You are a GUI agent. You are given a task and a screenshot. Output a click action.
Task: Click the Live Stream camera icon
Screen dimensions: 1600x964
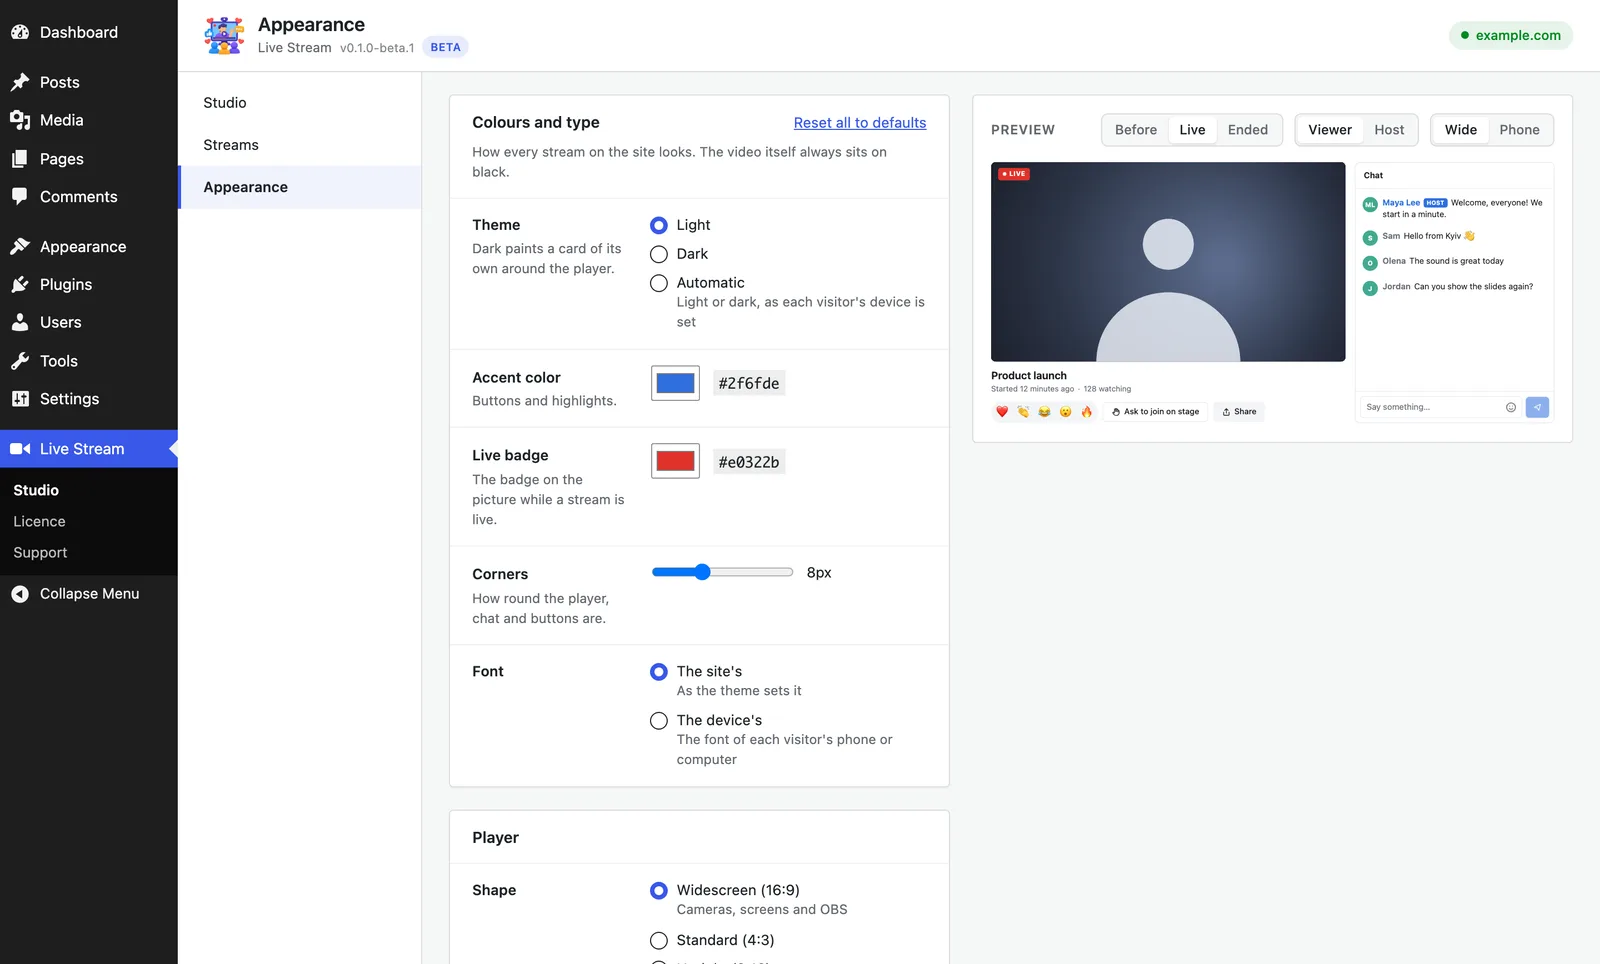[20, 449]
